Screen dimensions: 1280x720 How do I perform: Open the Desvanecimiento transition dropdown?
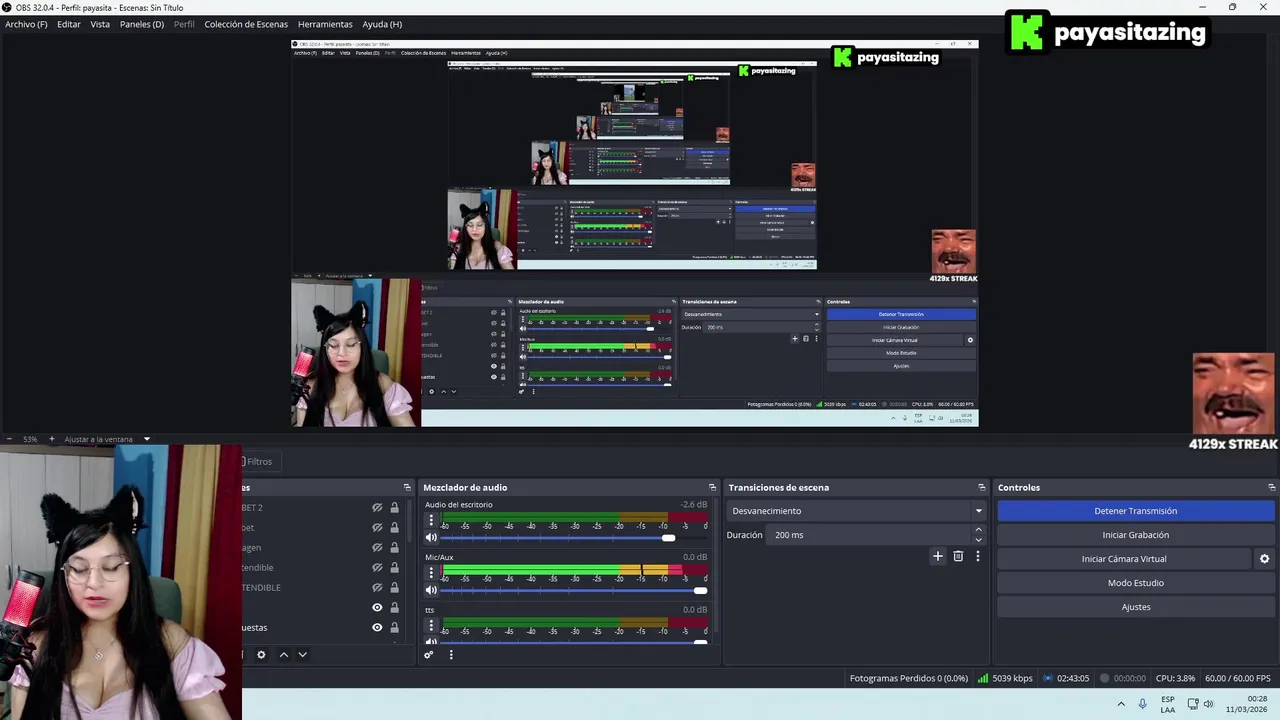tap(856, 511)
